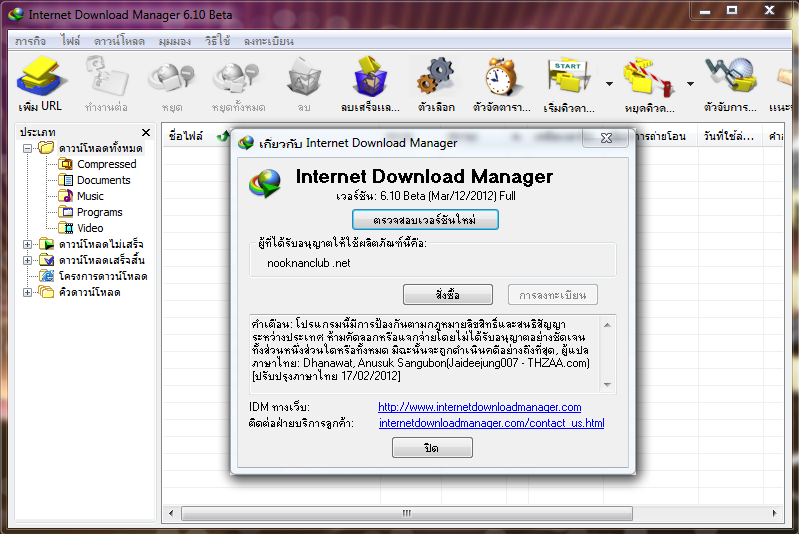The height and width of the screenshot is (534, 799).
Task: Maximize the Internet Download Manager window
Action: 732,11
